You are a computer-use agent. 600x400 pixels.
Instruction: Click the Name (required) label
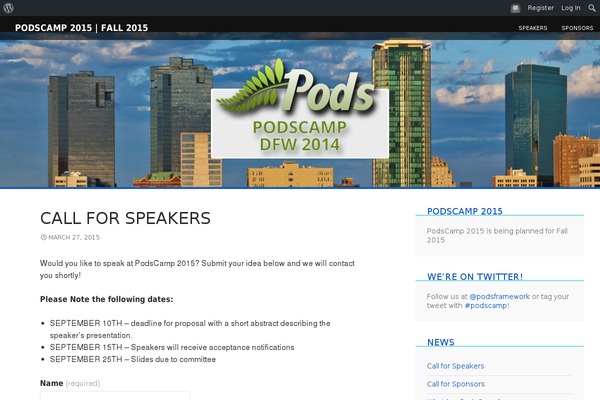point(70,383)
